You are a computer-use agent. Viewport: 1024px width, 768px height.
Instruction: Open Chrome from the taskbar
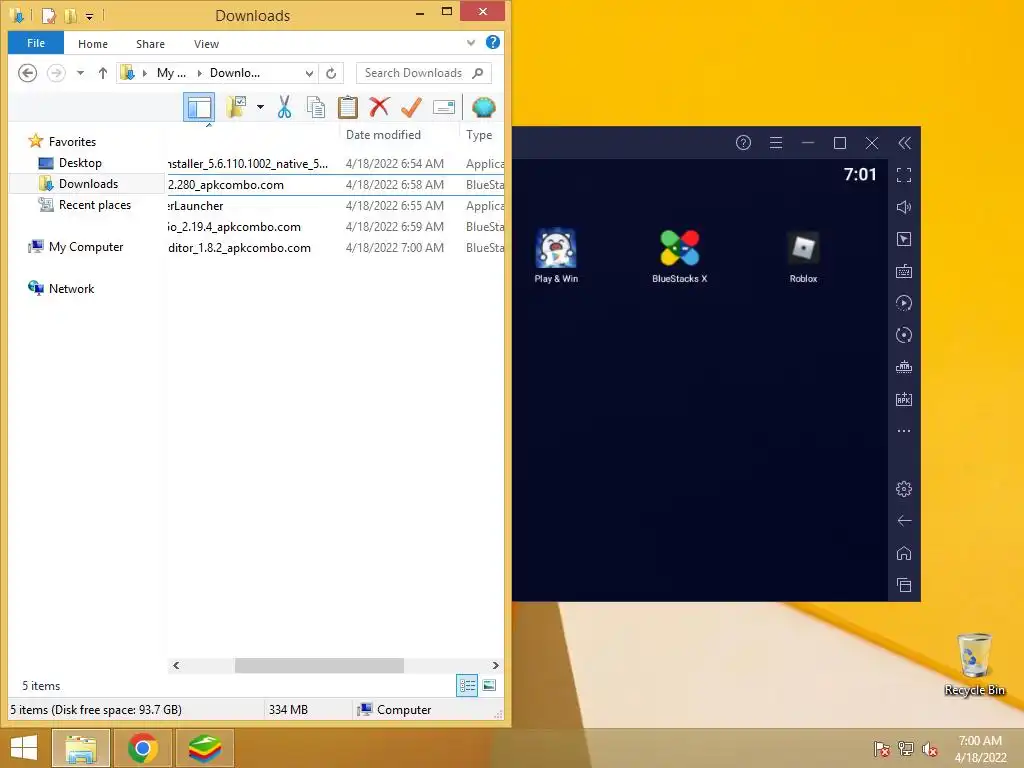(x=142, y=748)
